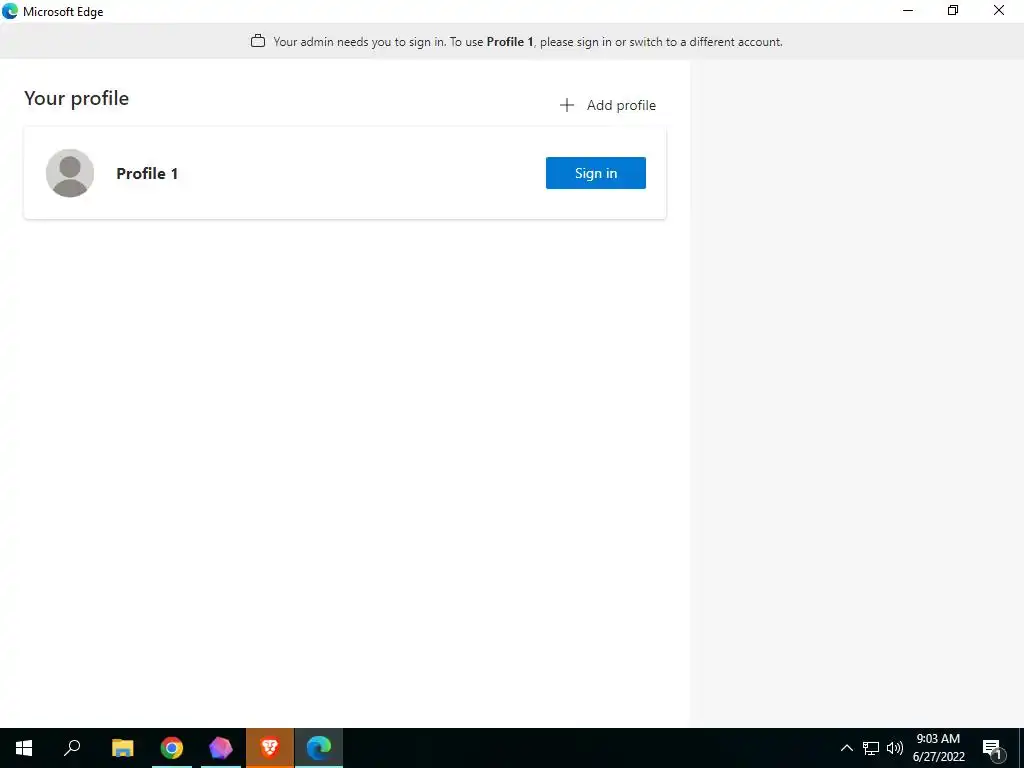Close the Microsoft Edge window
The width and height of the screenshot is (1024, 768).
(x=999, y=11)
